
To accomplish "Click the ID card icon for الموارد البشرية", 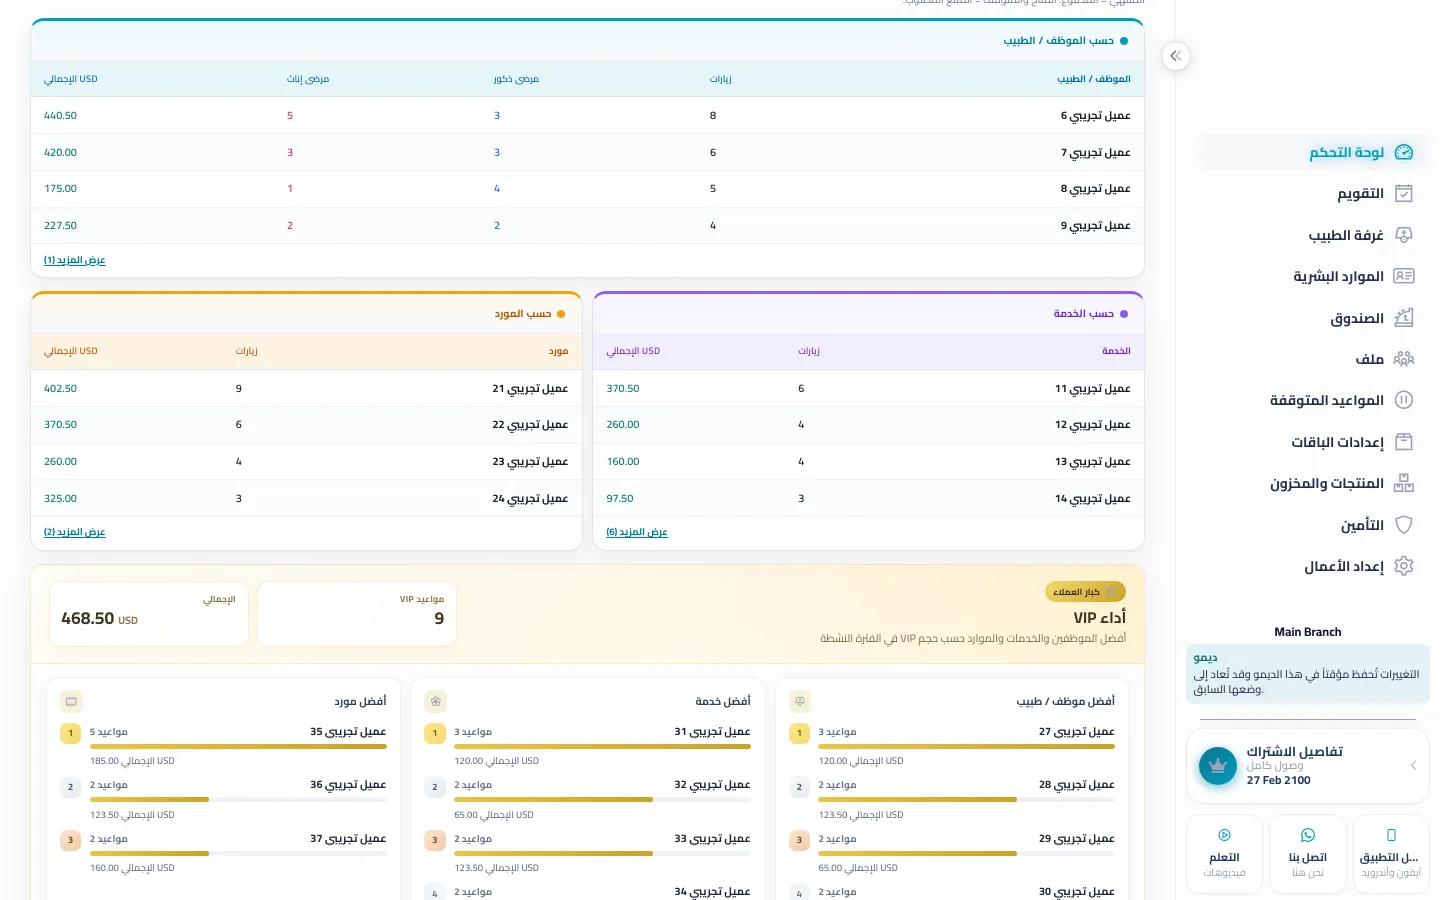I will click(x=1404, y=276).
